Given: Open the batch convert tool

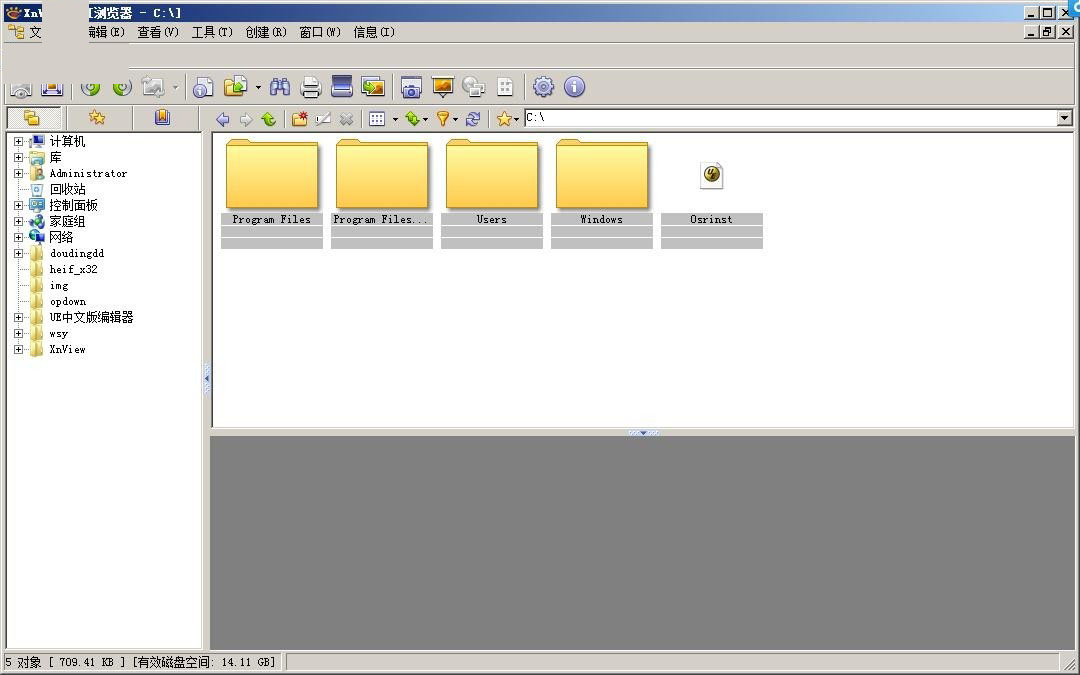Looking at the screenshot, I should click(373, 87).
